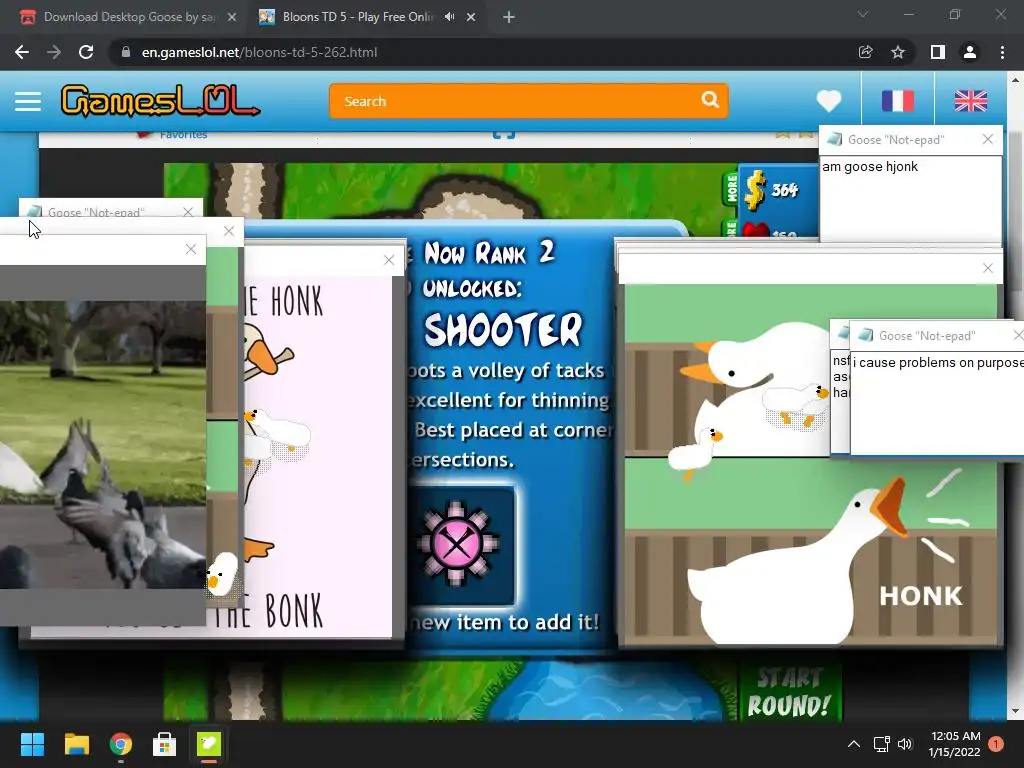This screenshot has height=768, width=1024.
Task: Click the Favorites link above the game
Action: [183, 135]
